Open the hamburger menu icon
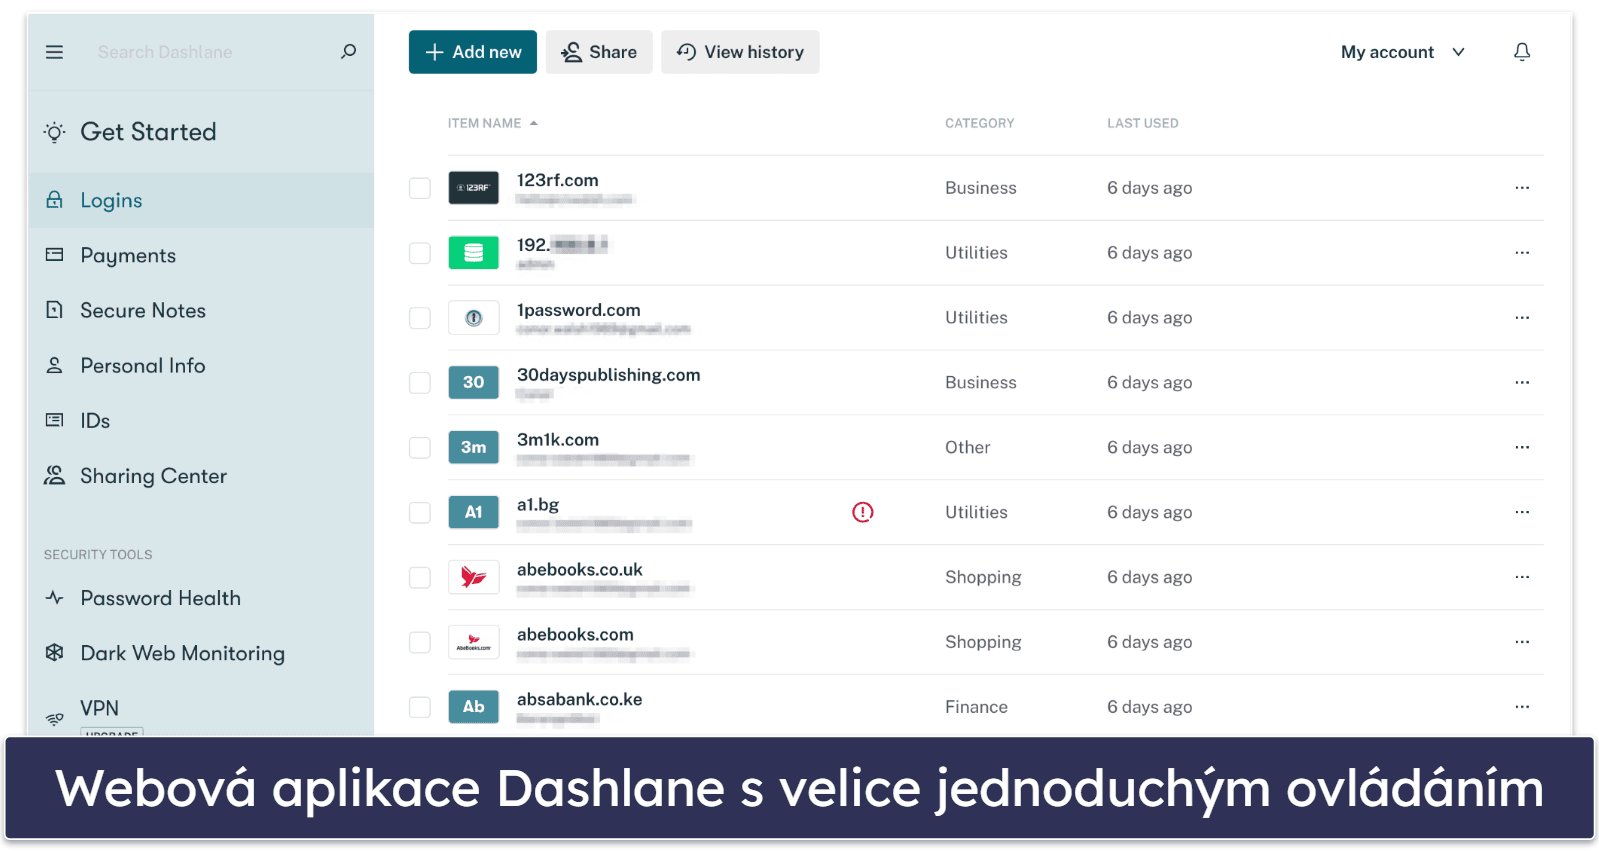This screenshot has width=1599, height=851. coord(54,52)
